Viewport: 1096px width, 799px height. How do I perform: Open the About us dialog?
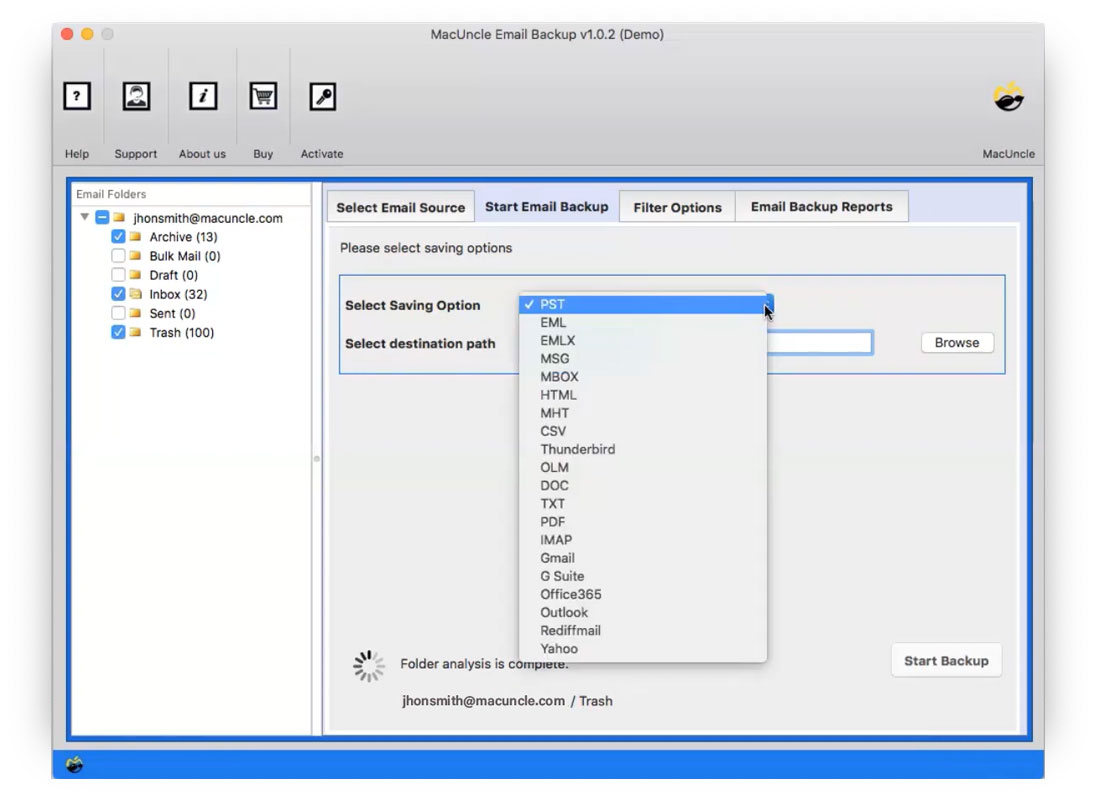point(203,96)
